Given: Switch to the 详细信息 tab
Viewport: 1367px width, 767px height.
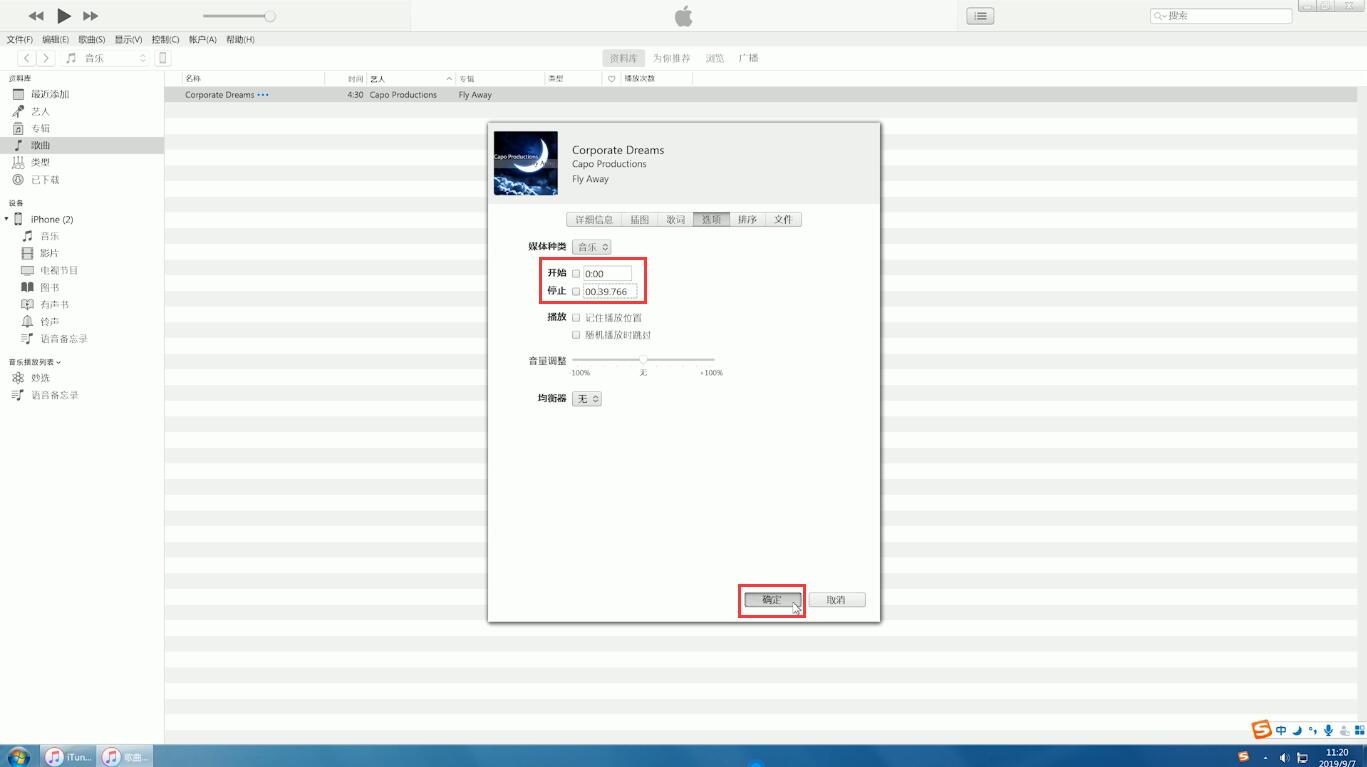Looking at the screenshot, I should point(594,220).
